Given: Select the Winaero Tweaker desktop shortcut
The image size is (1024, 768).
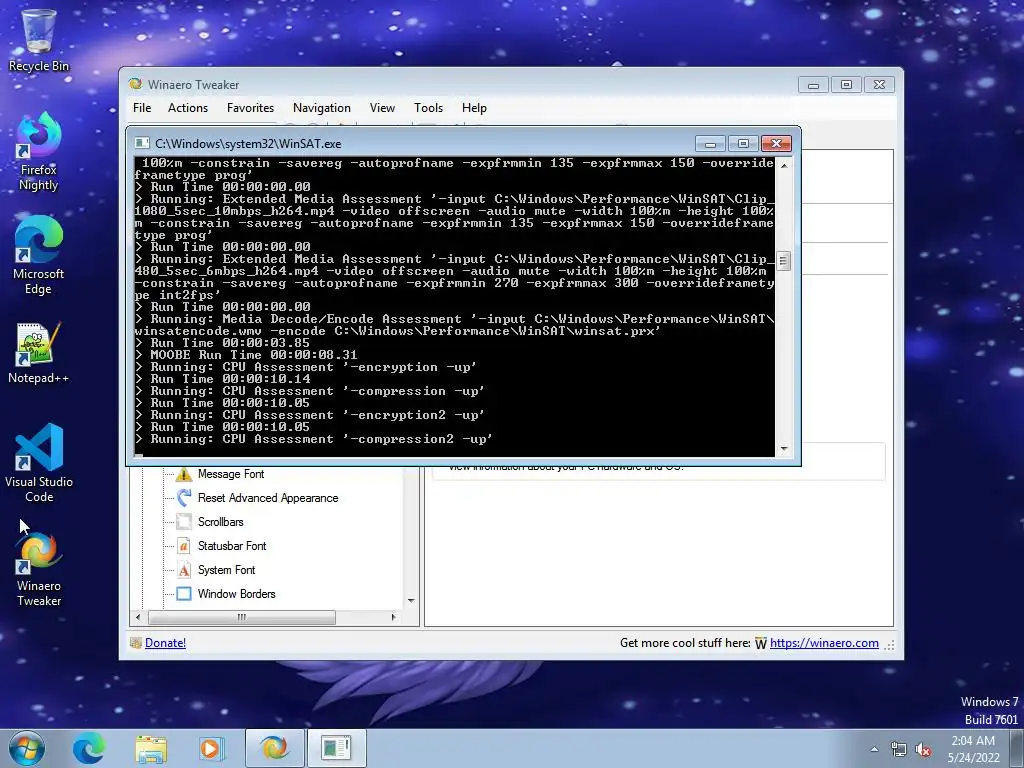Looking at the screenshot, I should point(39,569).
